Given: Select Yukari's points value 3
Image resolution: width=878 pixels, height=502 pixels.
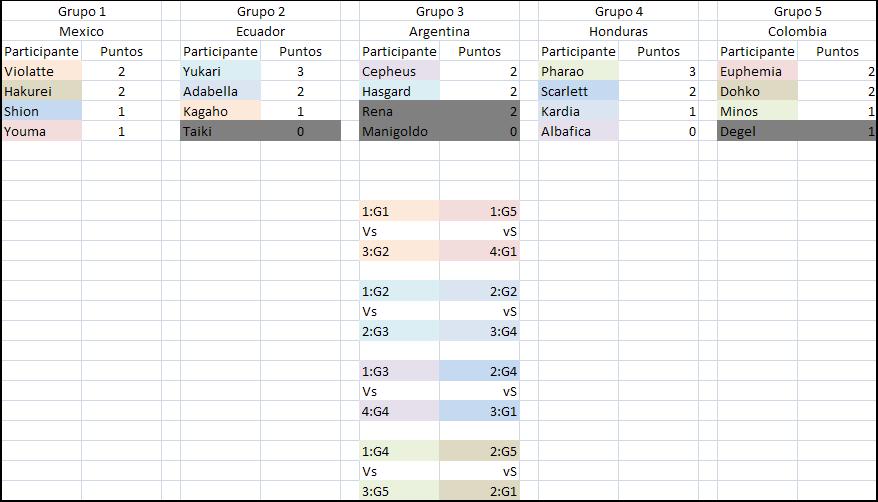Looking at the screenshot, I should click(x=301, y=71).
